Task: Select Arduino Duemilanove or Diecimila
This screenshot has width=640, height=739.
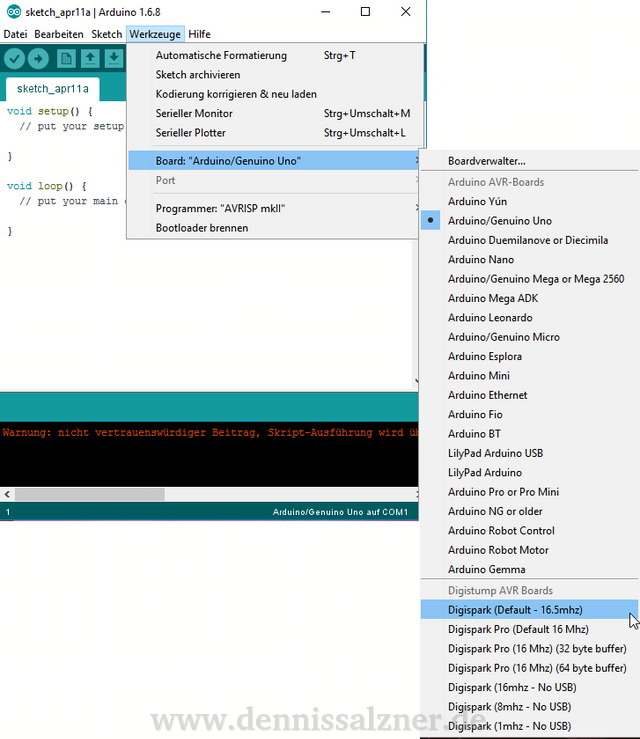Action: click(530, 240)
